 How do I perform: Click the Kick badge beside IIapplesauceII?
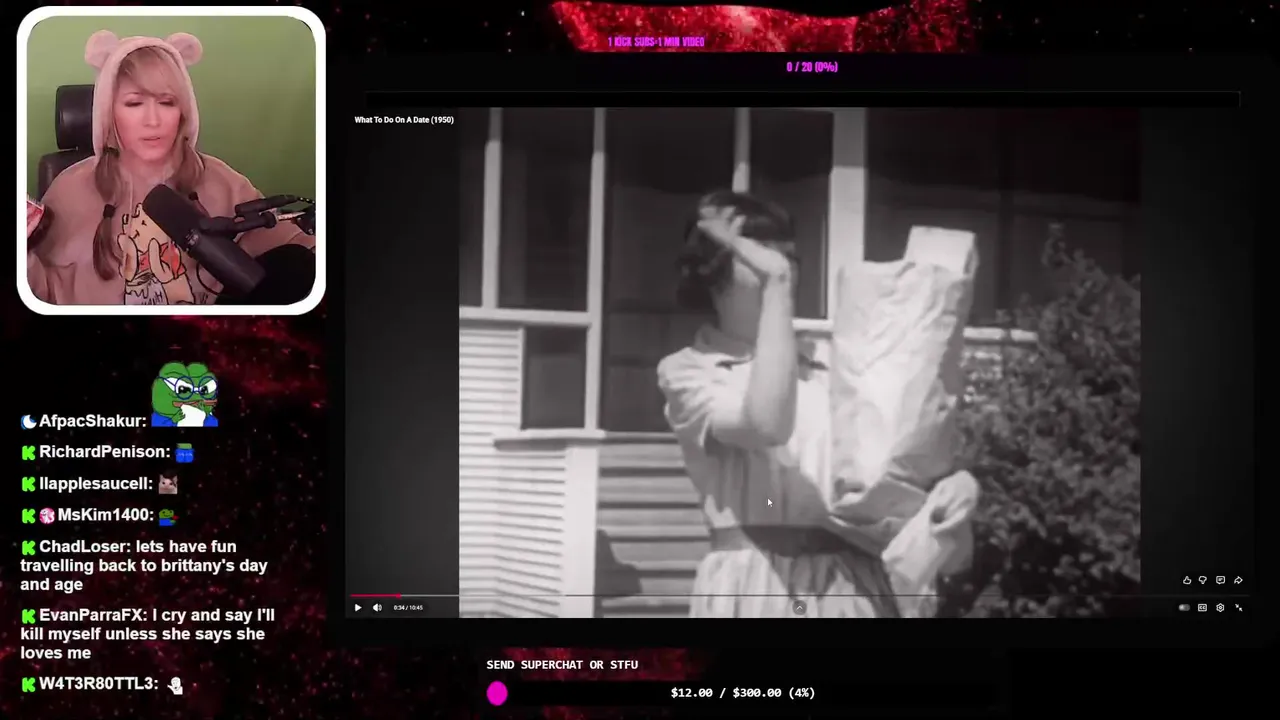point(28,484)
